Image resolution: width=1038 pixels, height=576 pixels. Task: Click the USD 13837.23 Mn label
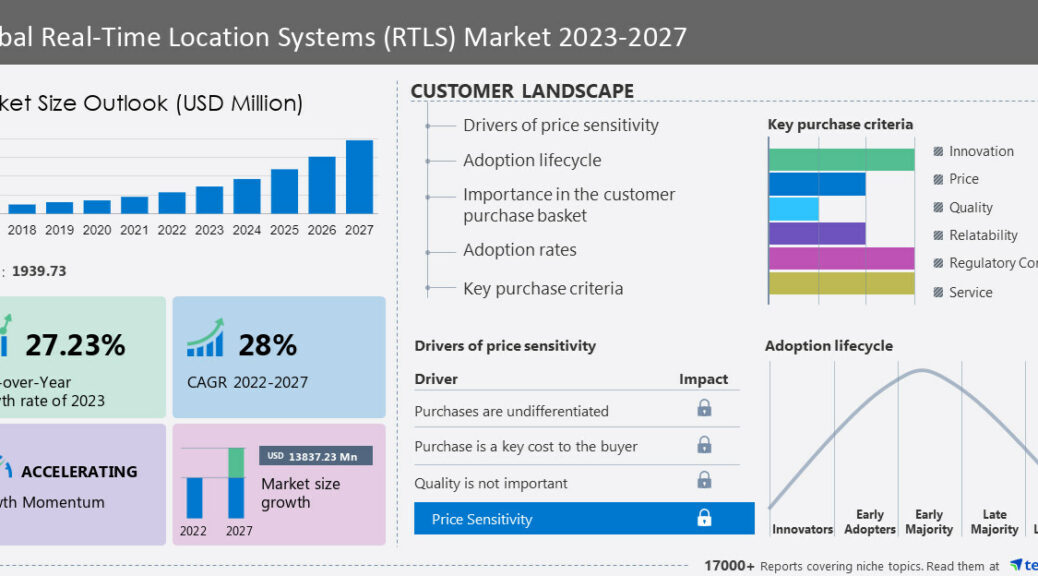point(316,456)
